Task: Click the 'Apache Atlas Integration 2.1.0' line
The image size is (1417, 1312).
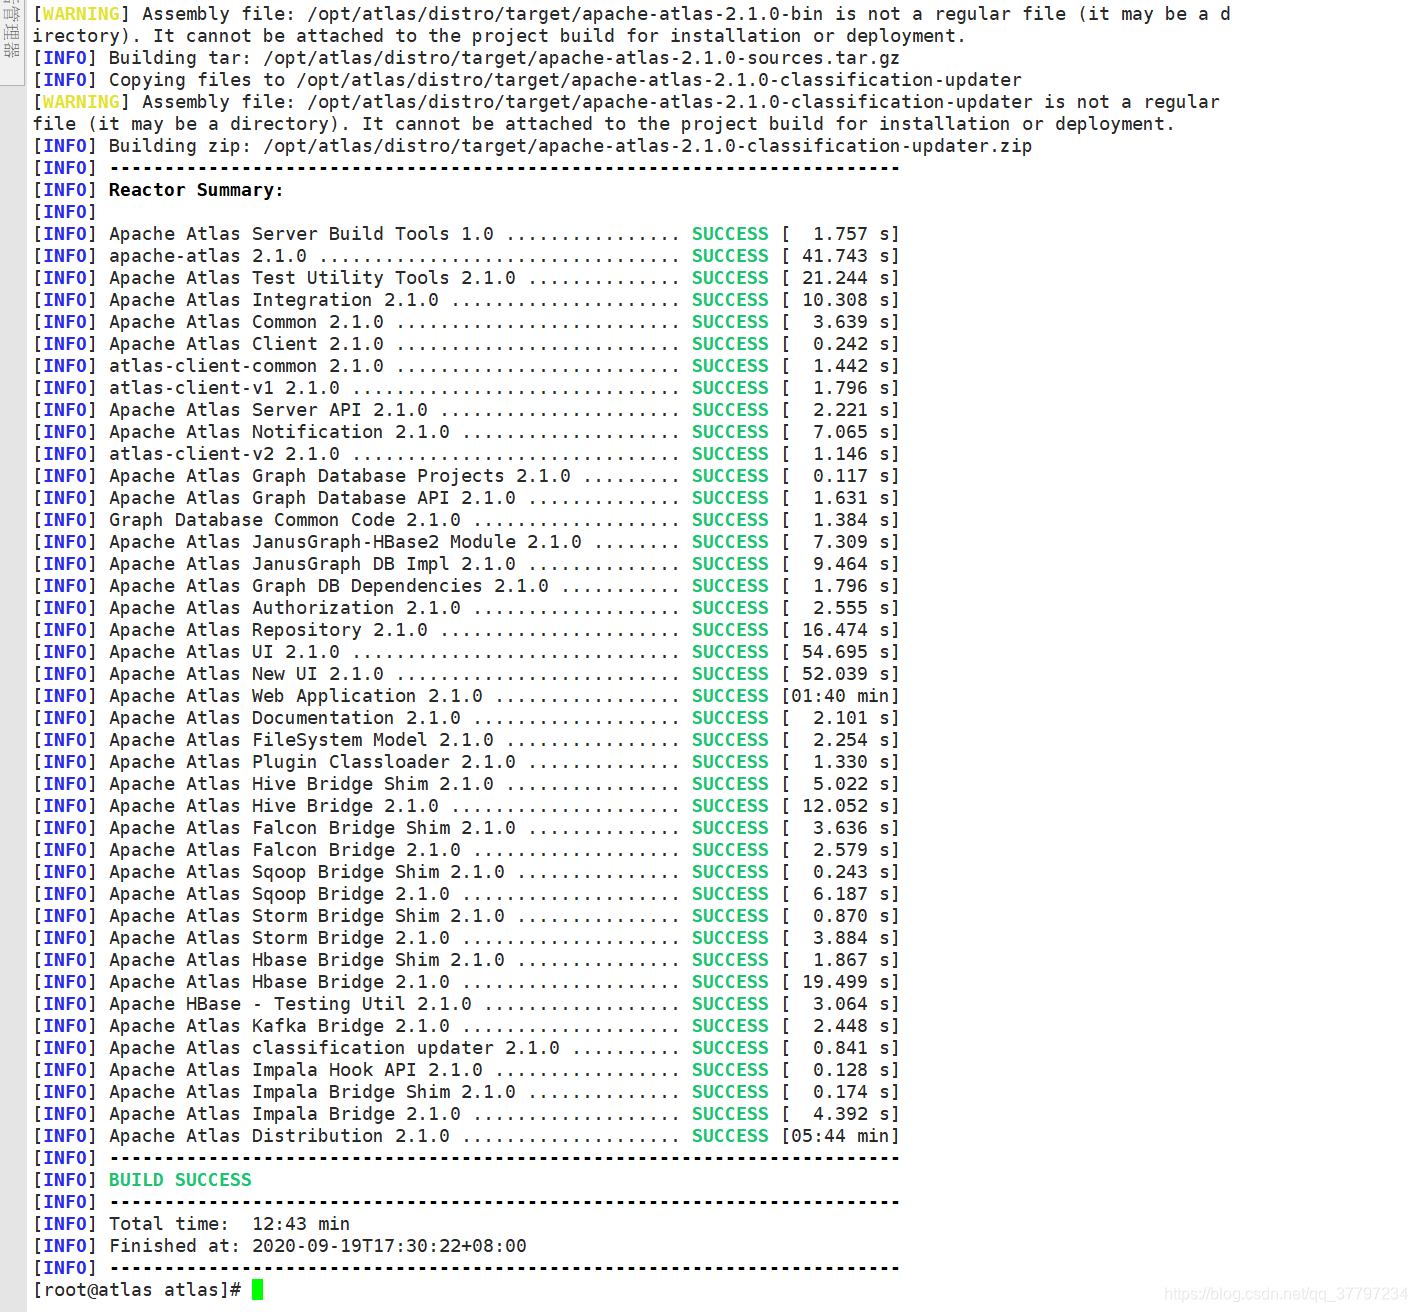Action: click(x=466, y=300)
